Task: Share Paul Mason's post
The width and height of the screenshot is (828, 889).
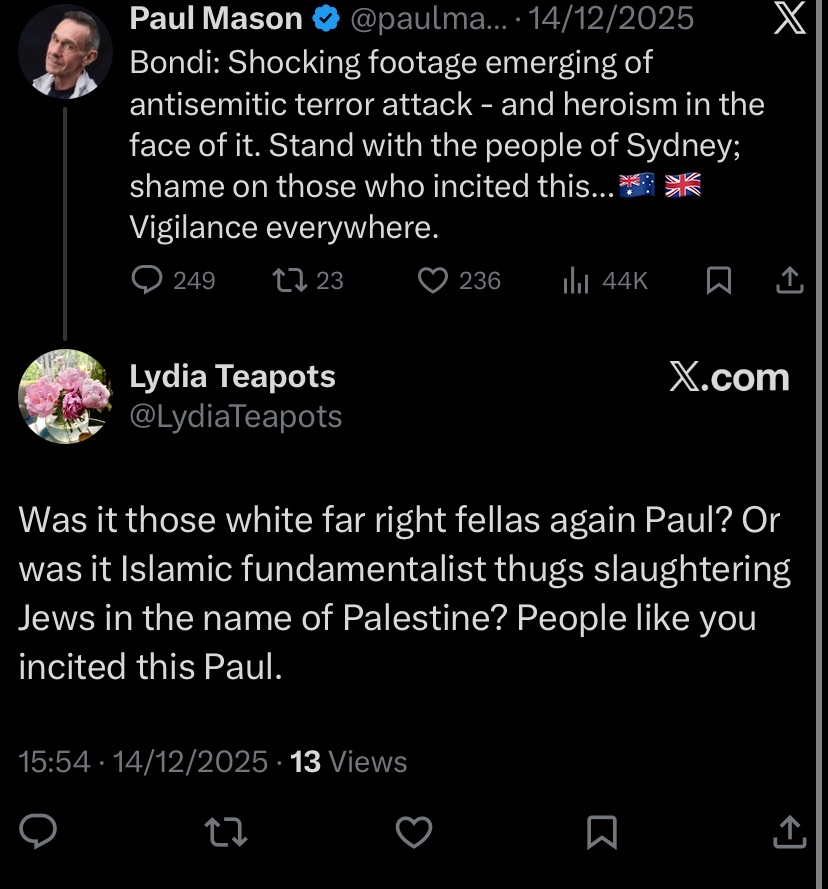Action: (789, 280)
